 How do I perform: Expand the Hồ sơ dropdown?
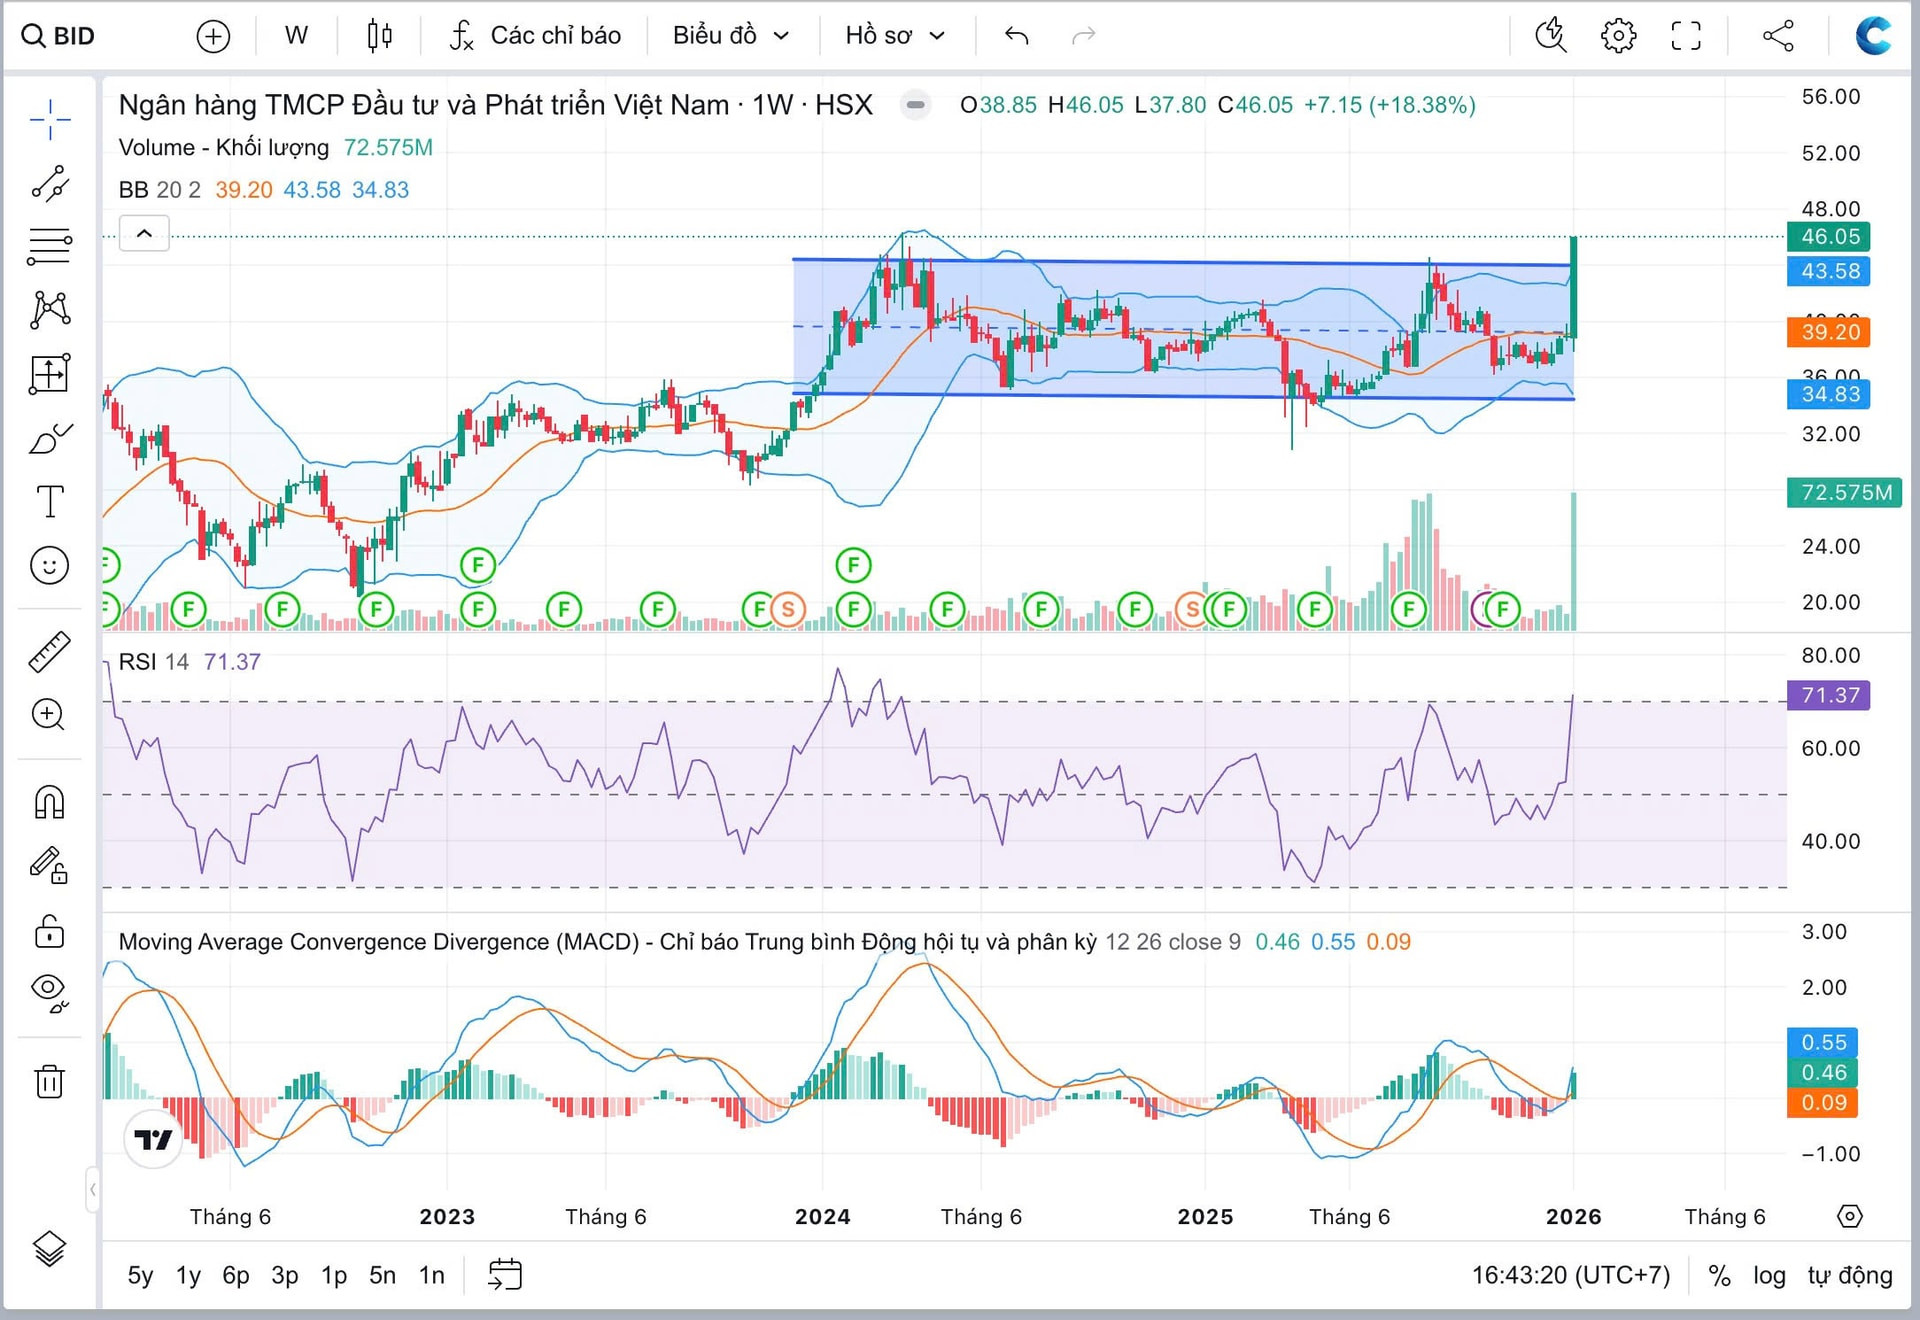(895, 36)
